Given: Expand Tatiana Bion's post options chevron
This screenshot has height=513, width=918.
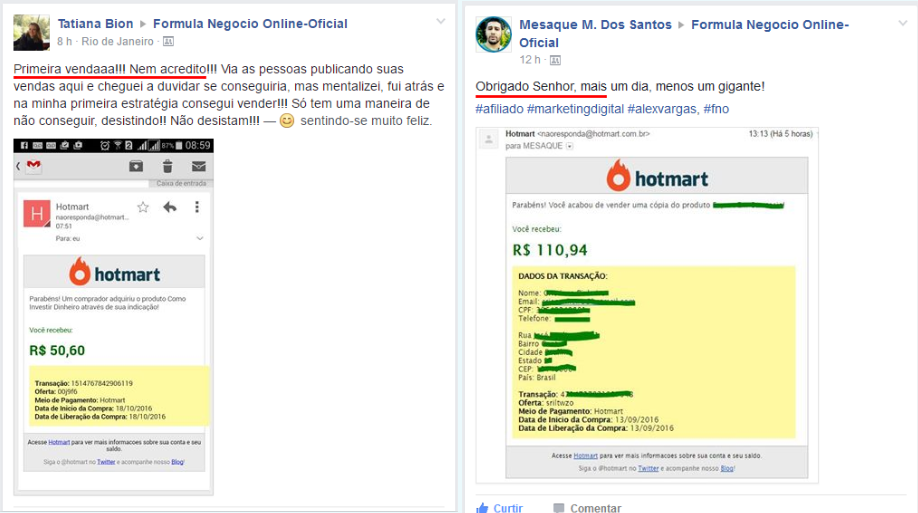Looking at the screenshot, I should tap(441, 22).
